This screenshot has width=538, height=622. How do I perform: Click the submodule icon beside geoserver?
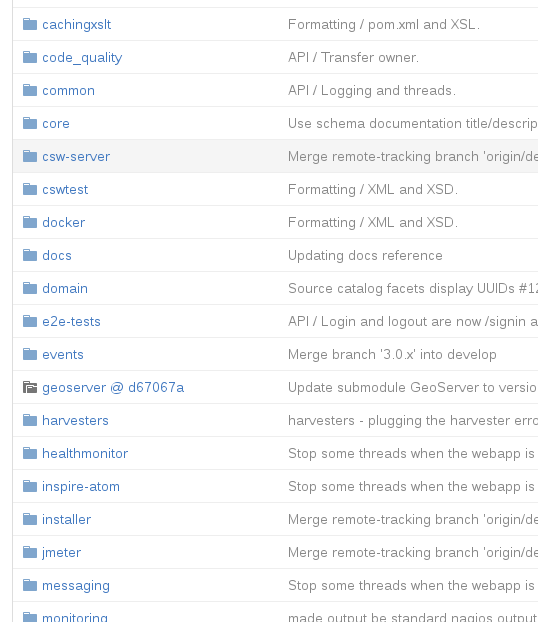30,387
